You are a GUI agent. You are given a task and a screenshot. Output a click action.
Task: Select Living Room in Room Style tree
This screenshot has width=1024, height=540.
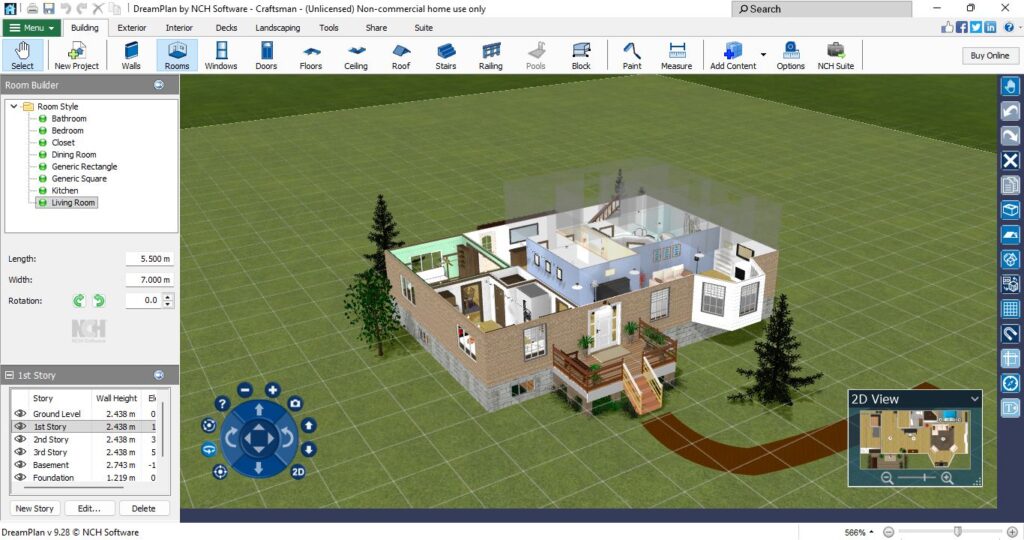(73, 202)
